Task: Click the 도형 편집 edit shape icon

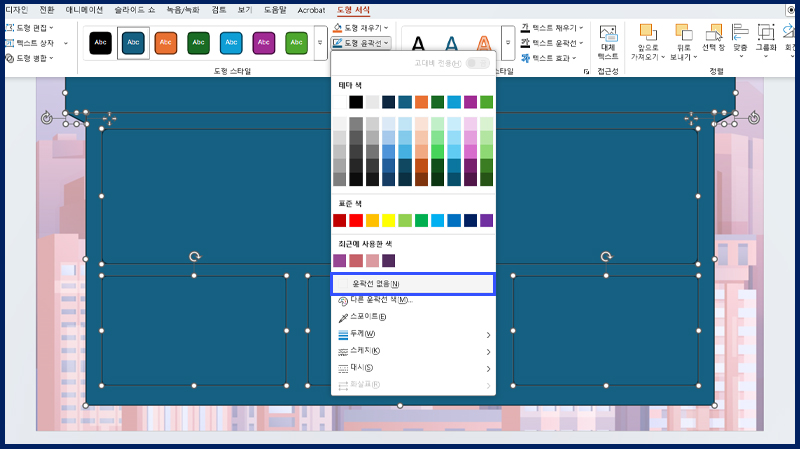Action: pyautogui.click(x=10, y=28)
